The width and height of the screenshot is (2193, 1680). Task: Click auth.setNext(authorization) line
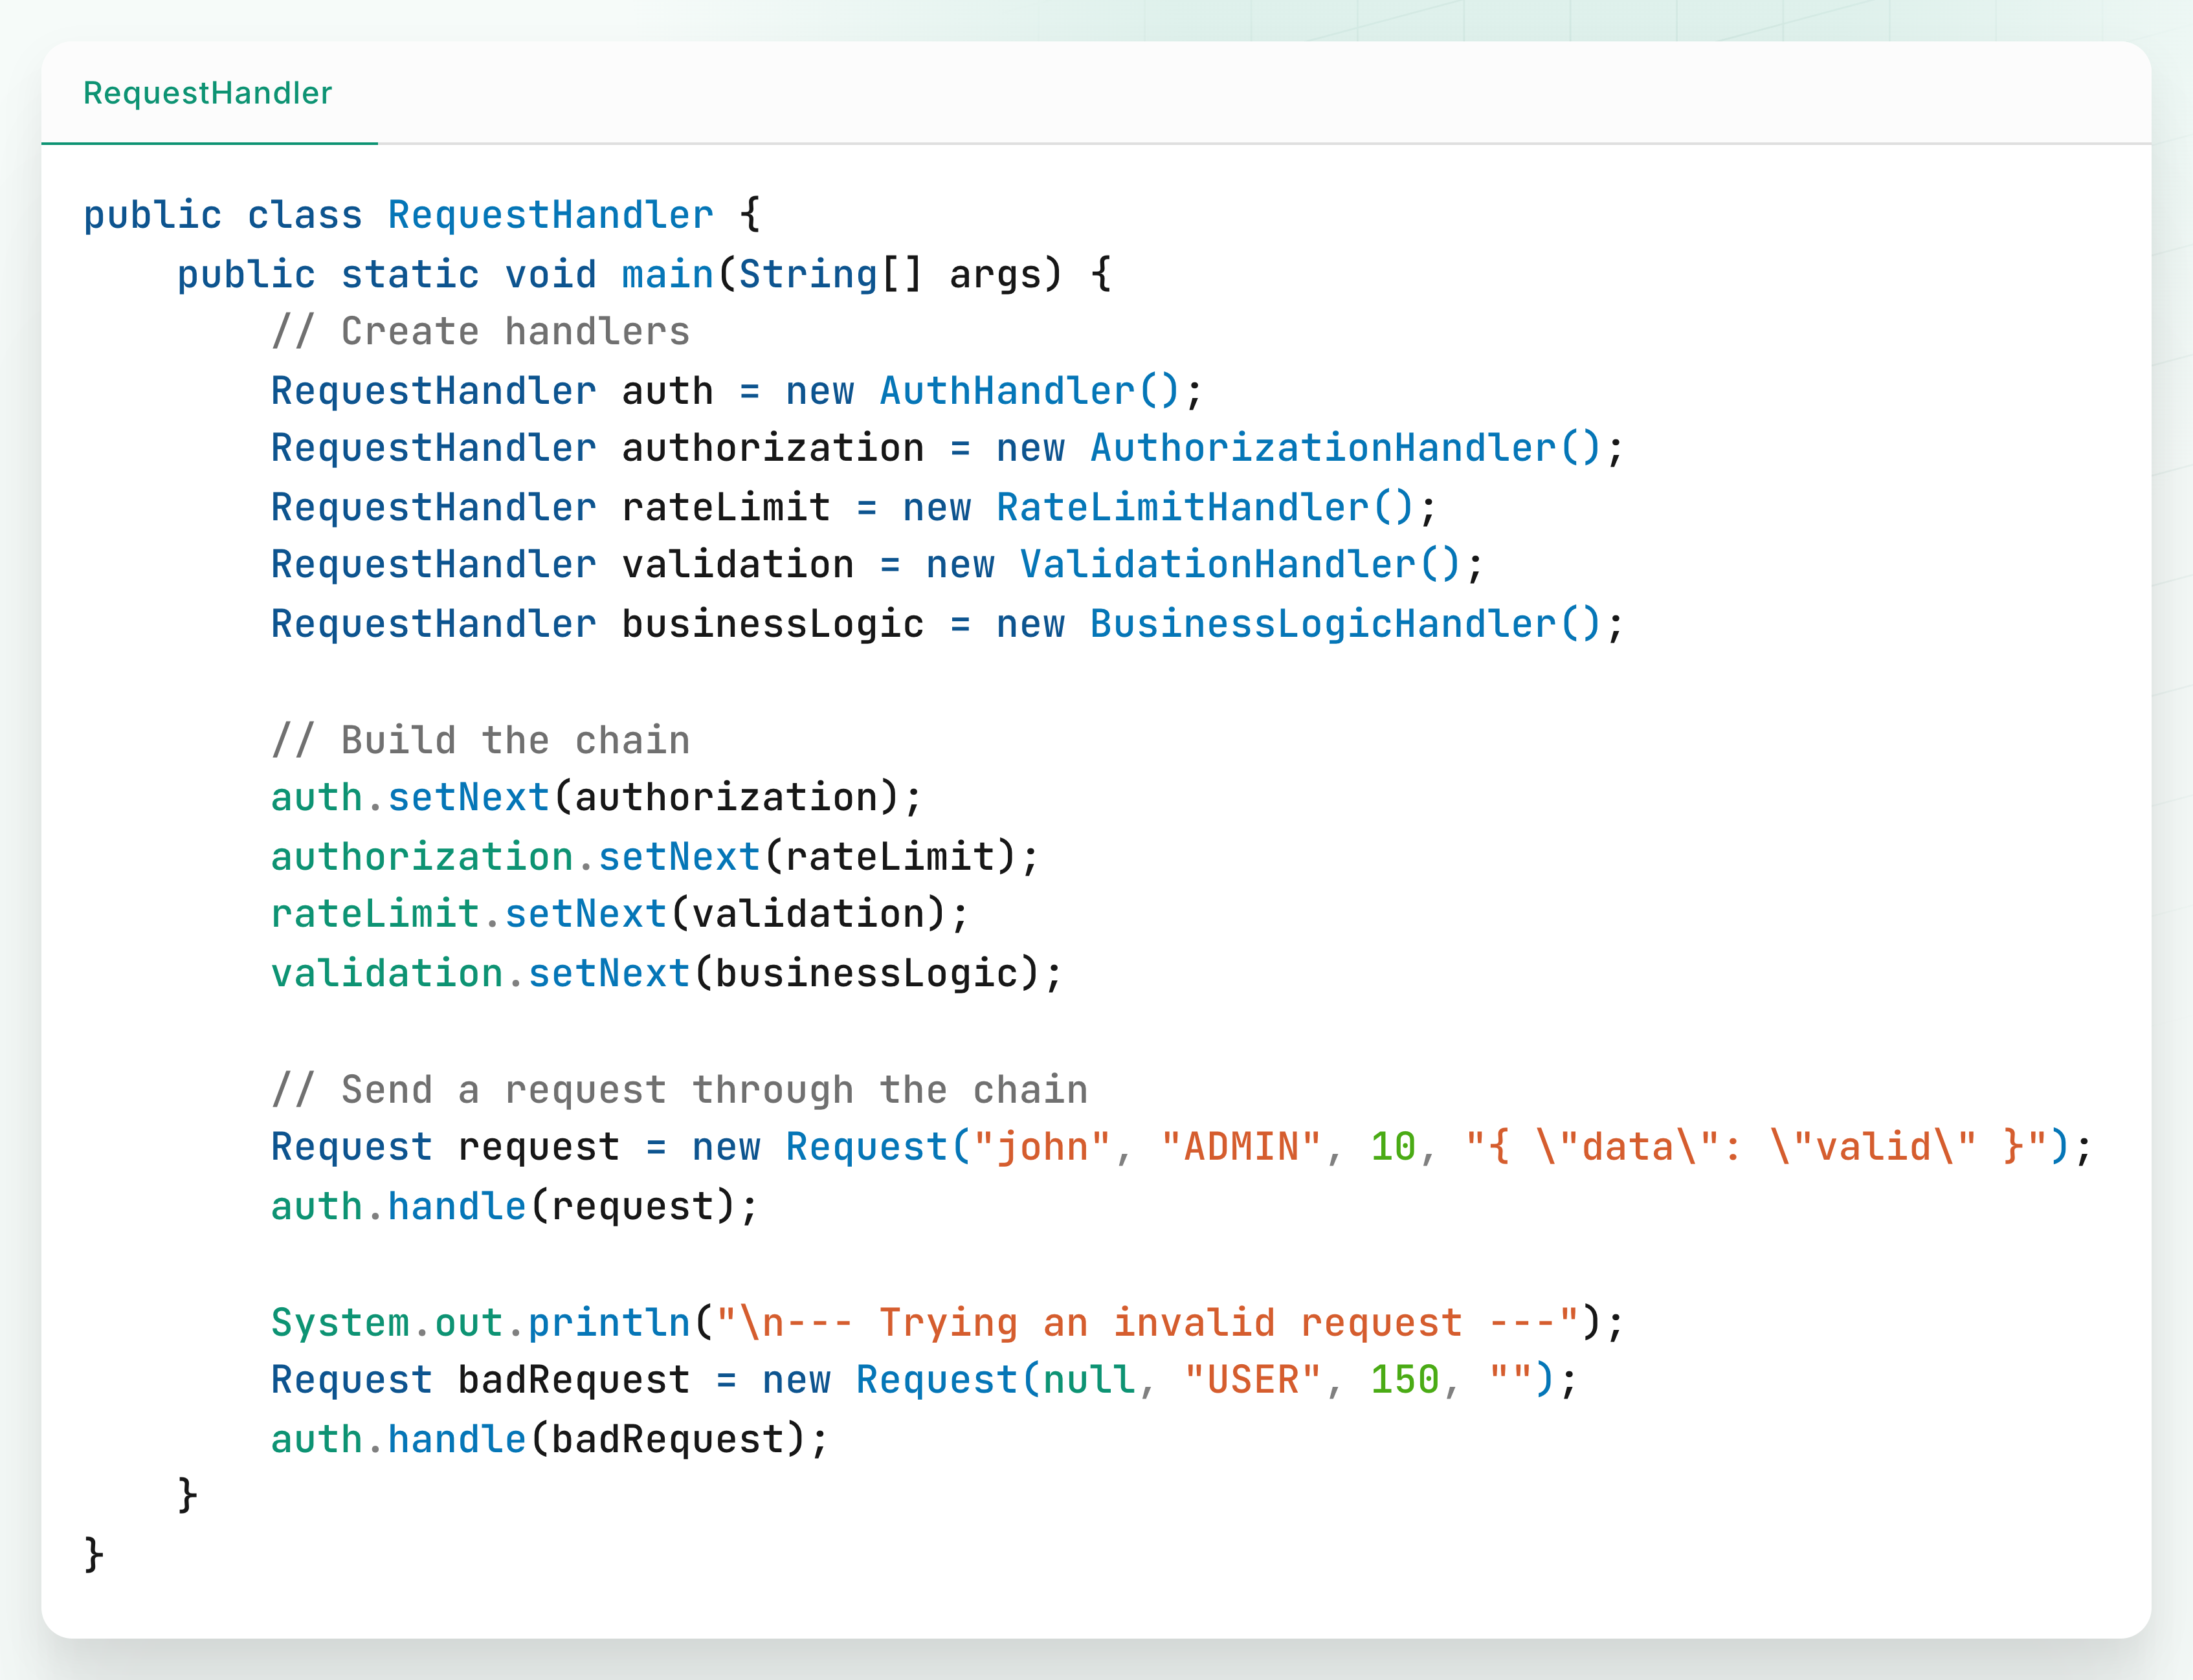596,798
